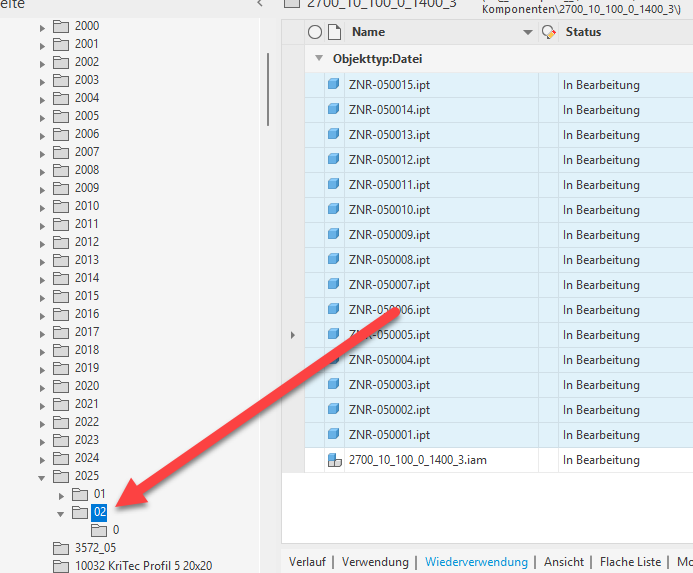693x573 pixels.
Task: Click the part icon of ZNR-050015.ipt
Action: click(x=334, y=85)
